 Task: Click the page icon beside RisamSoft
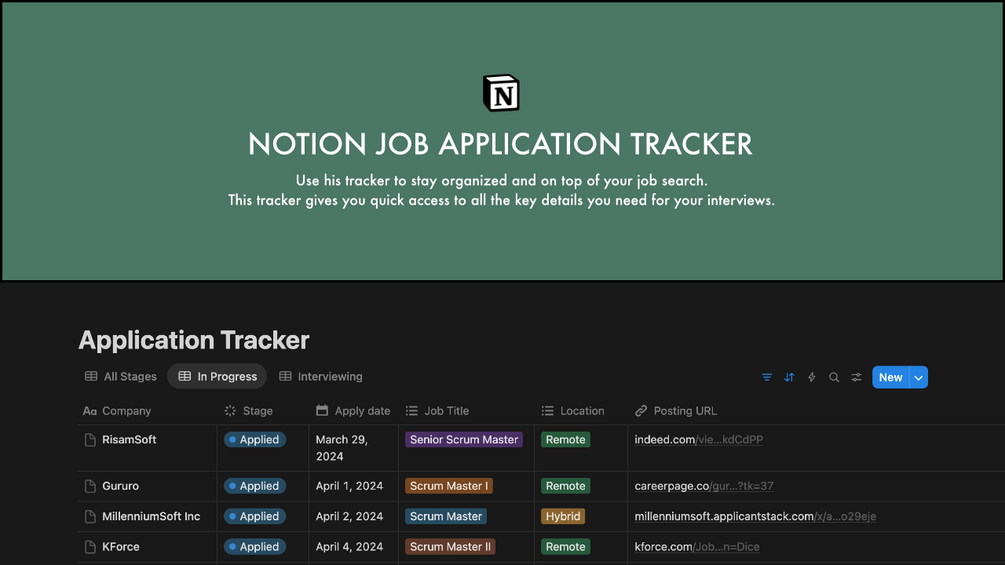pos(90,440)
